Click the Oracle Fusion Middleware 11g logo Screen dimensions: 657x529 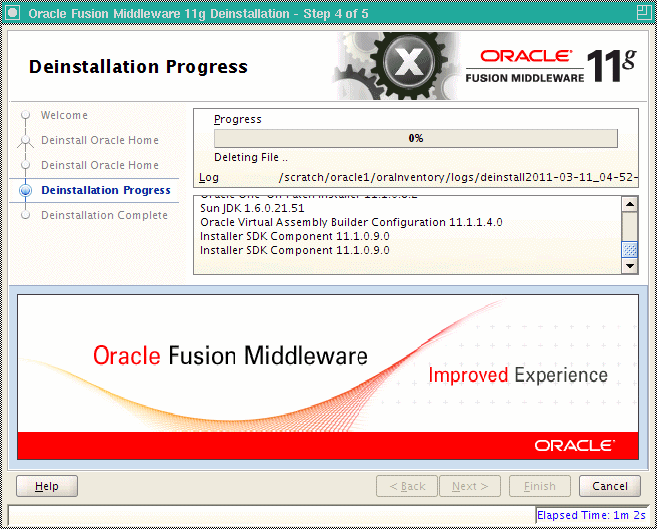[551, 66]
